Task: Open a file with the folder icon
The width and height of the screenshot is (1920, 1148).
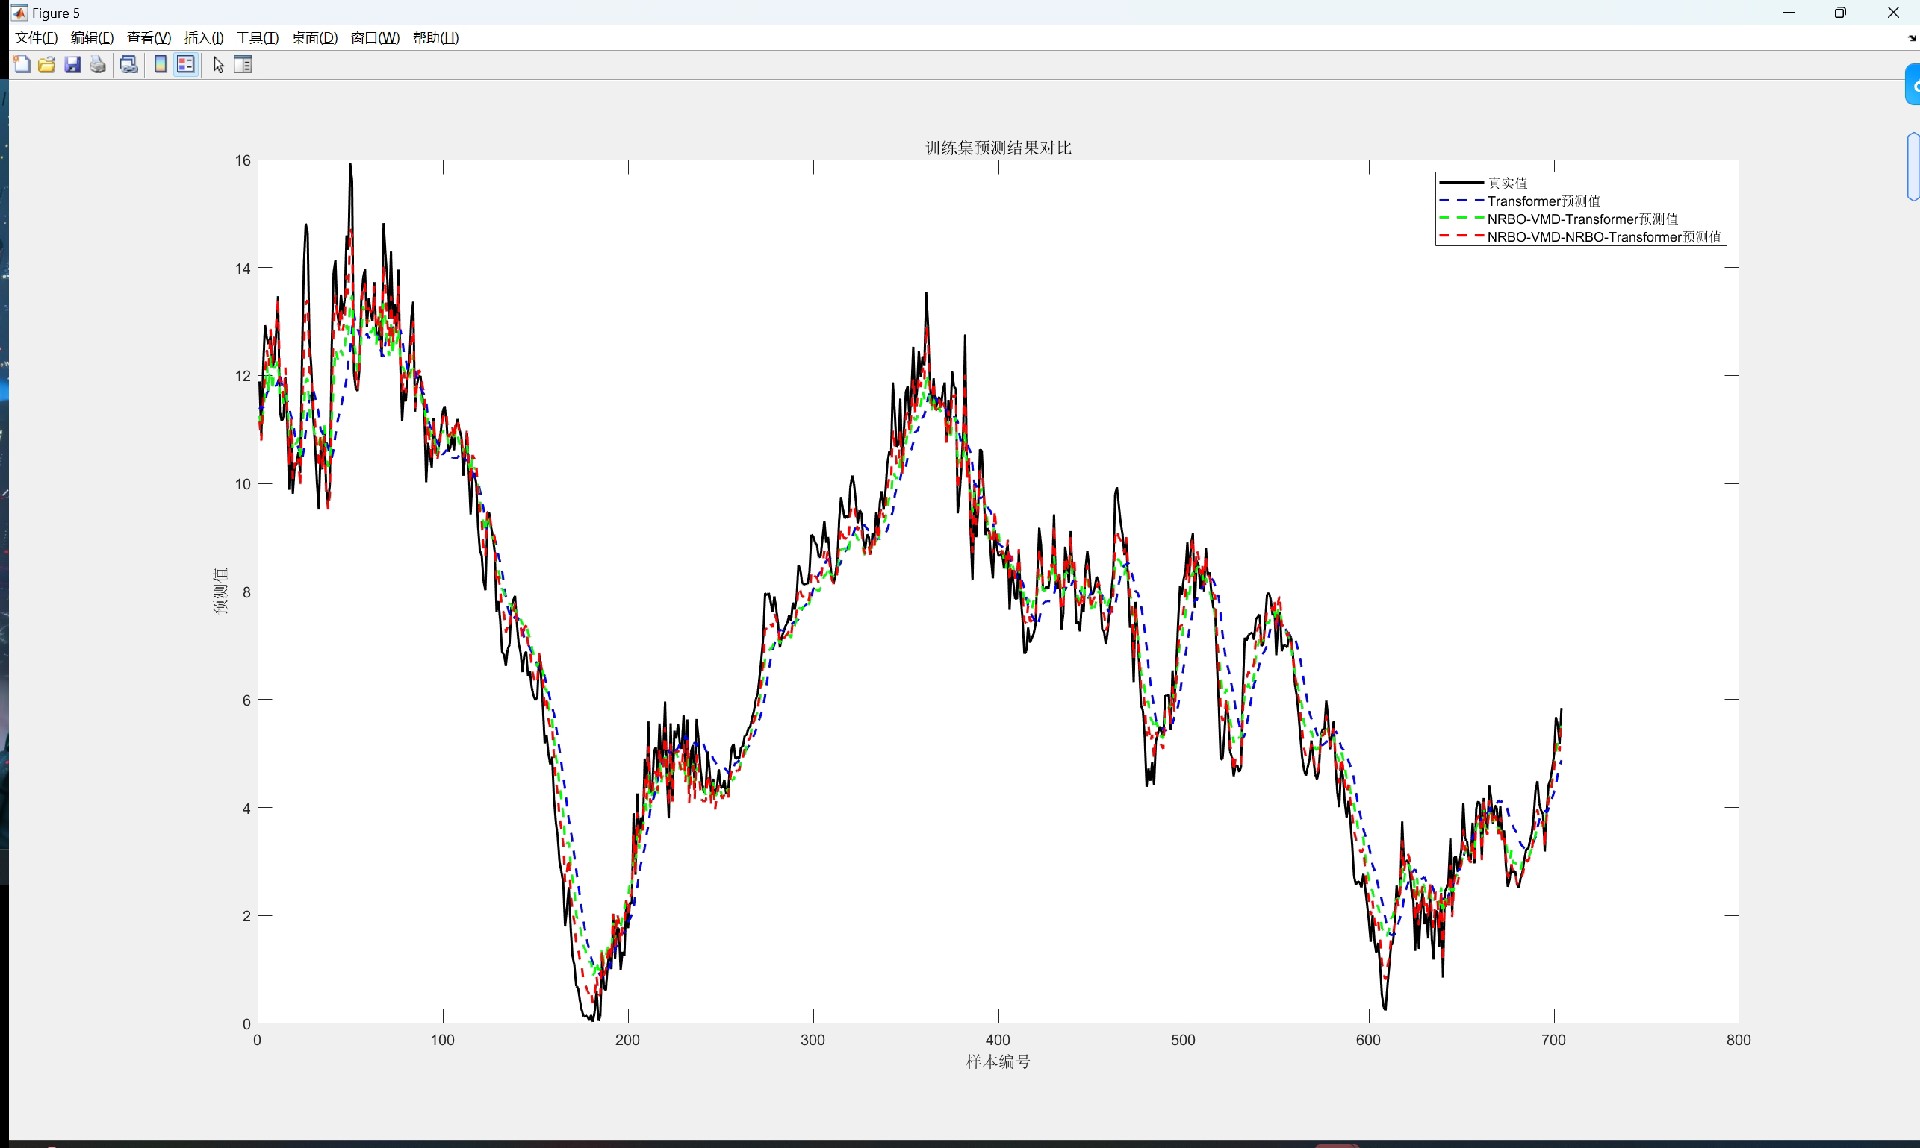Action: (47, 65)
